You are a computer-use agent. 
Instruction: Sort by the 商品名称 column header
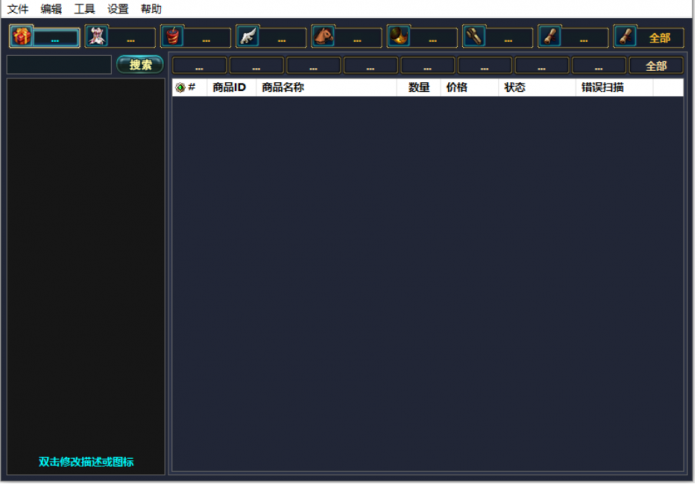pyautogui.click(x=283, y=88)
